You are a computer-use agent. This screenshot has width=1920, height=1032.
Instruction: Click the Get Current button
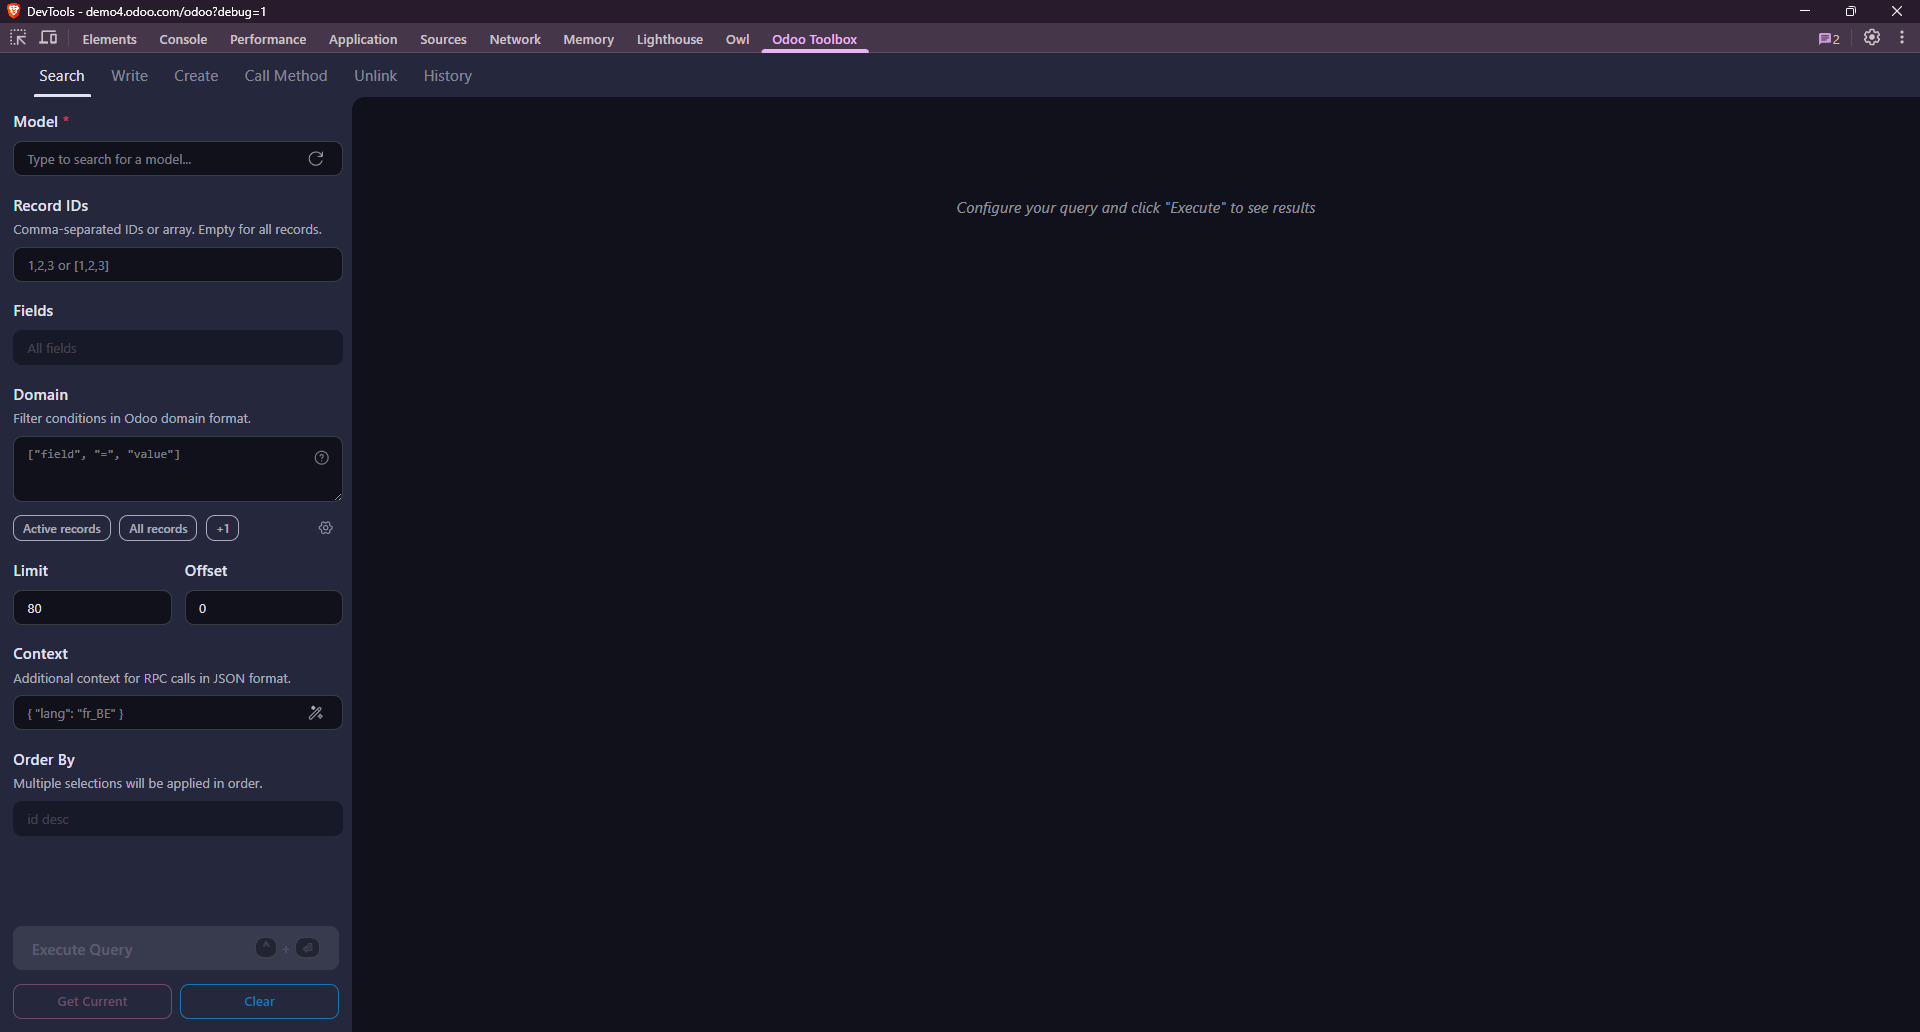point(91,1001)
